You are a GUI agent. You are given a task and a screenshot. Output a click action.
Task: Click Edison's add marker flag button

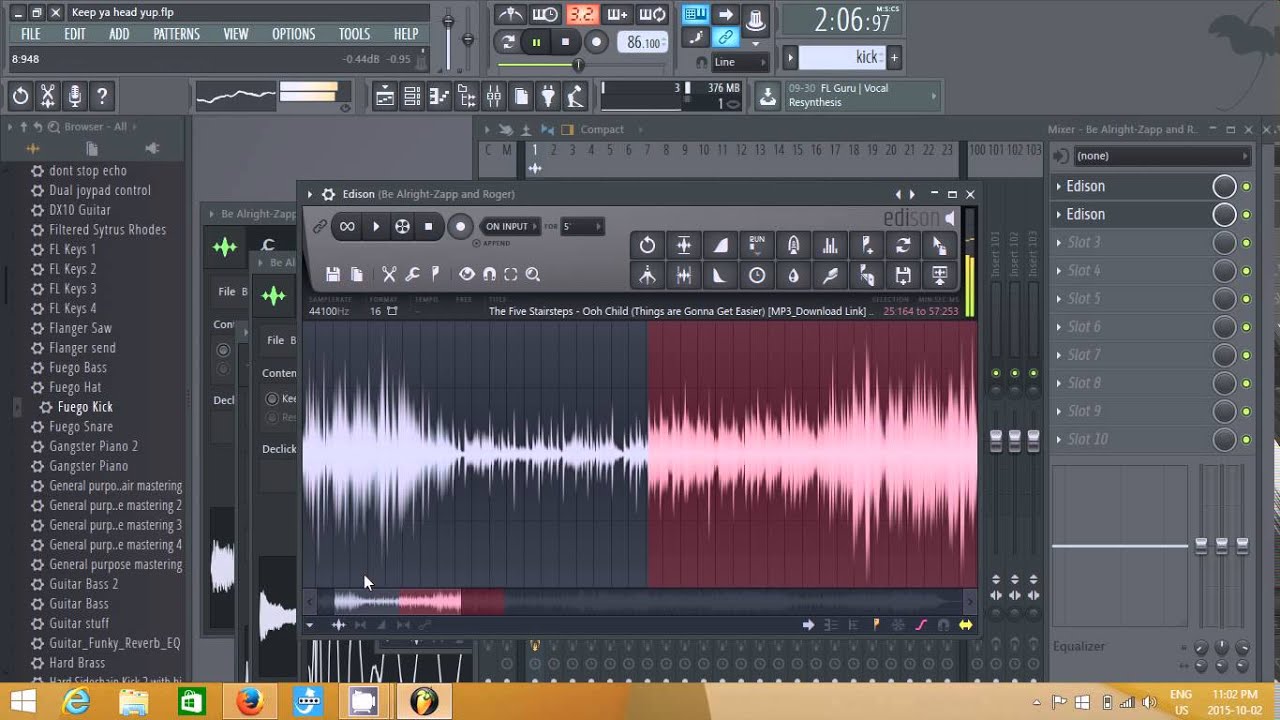point(866,245)
